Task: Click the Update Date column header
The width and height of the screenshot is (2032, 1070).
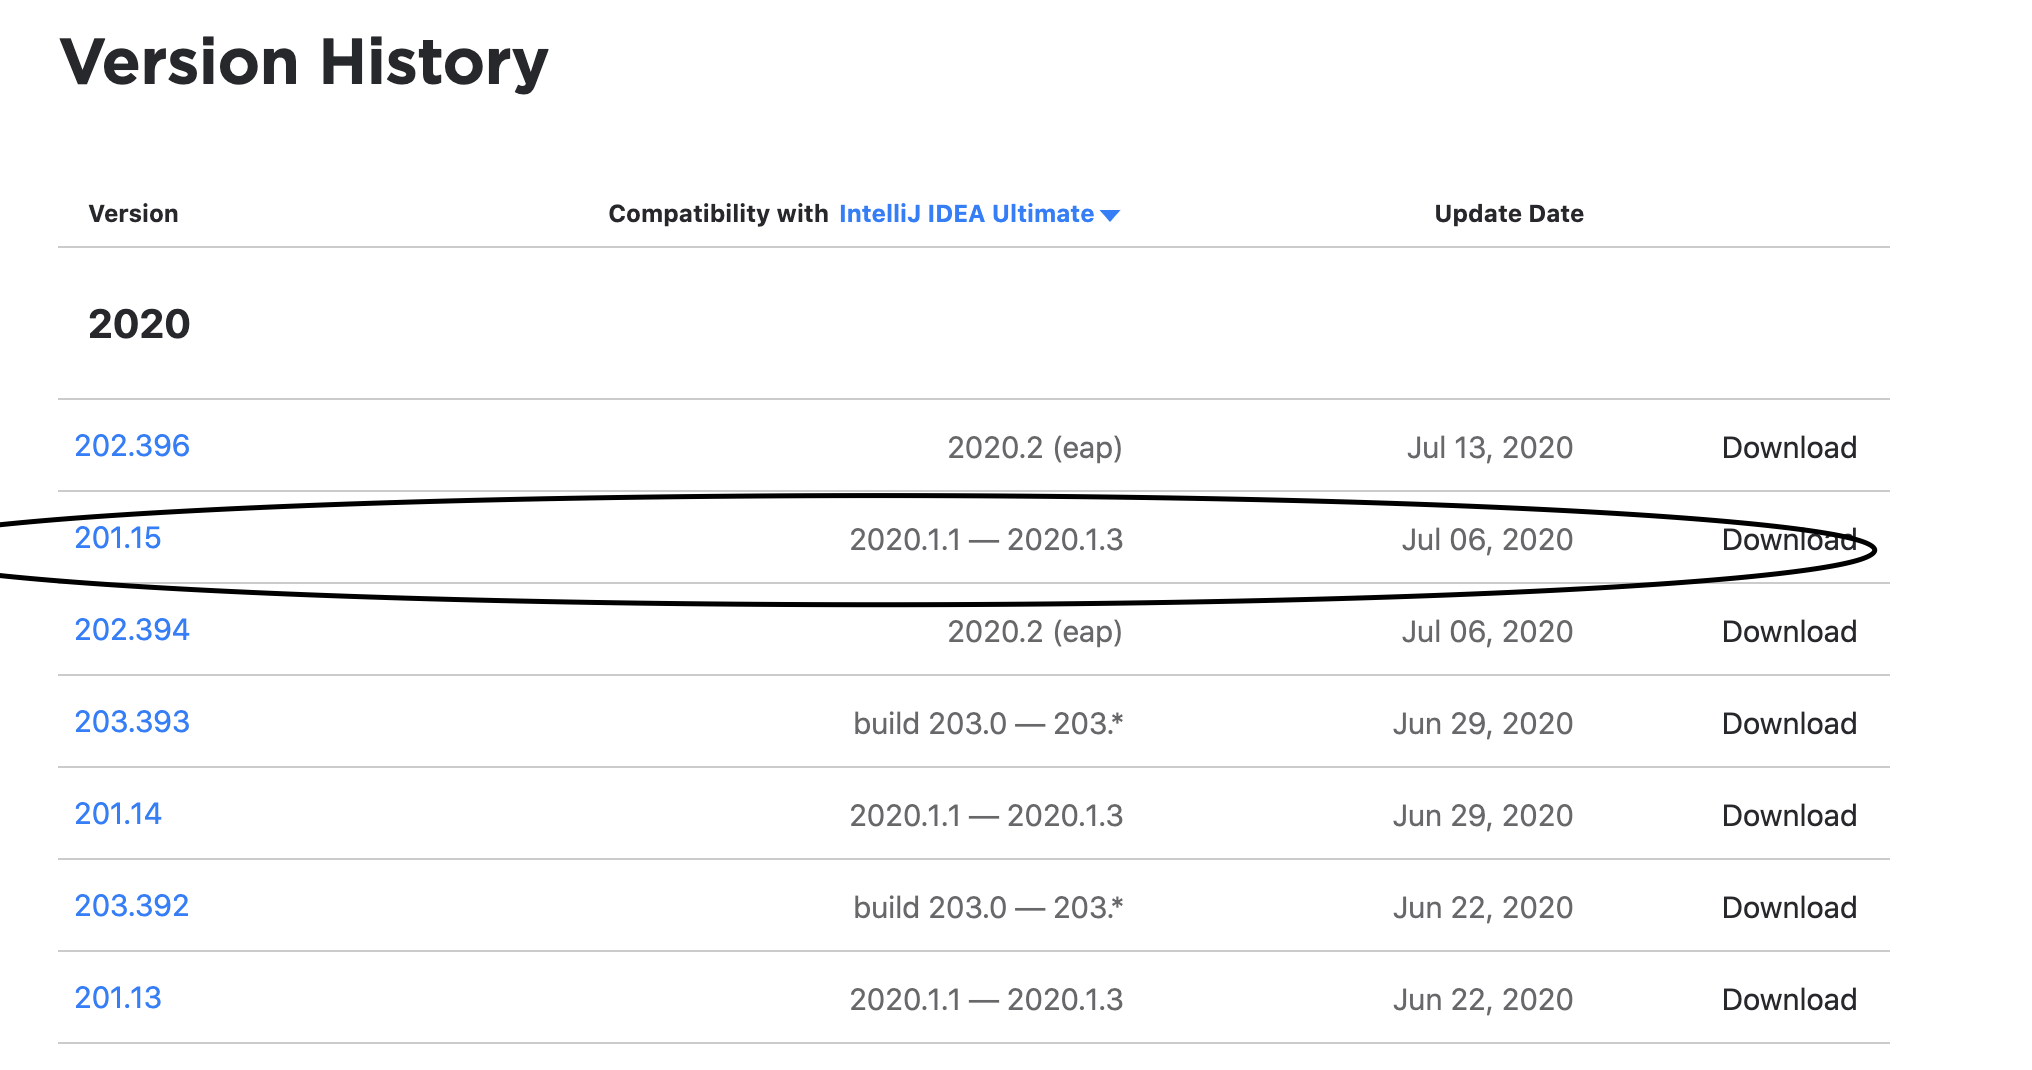Action: (x=1508, y=213)
